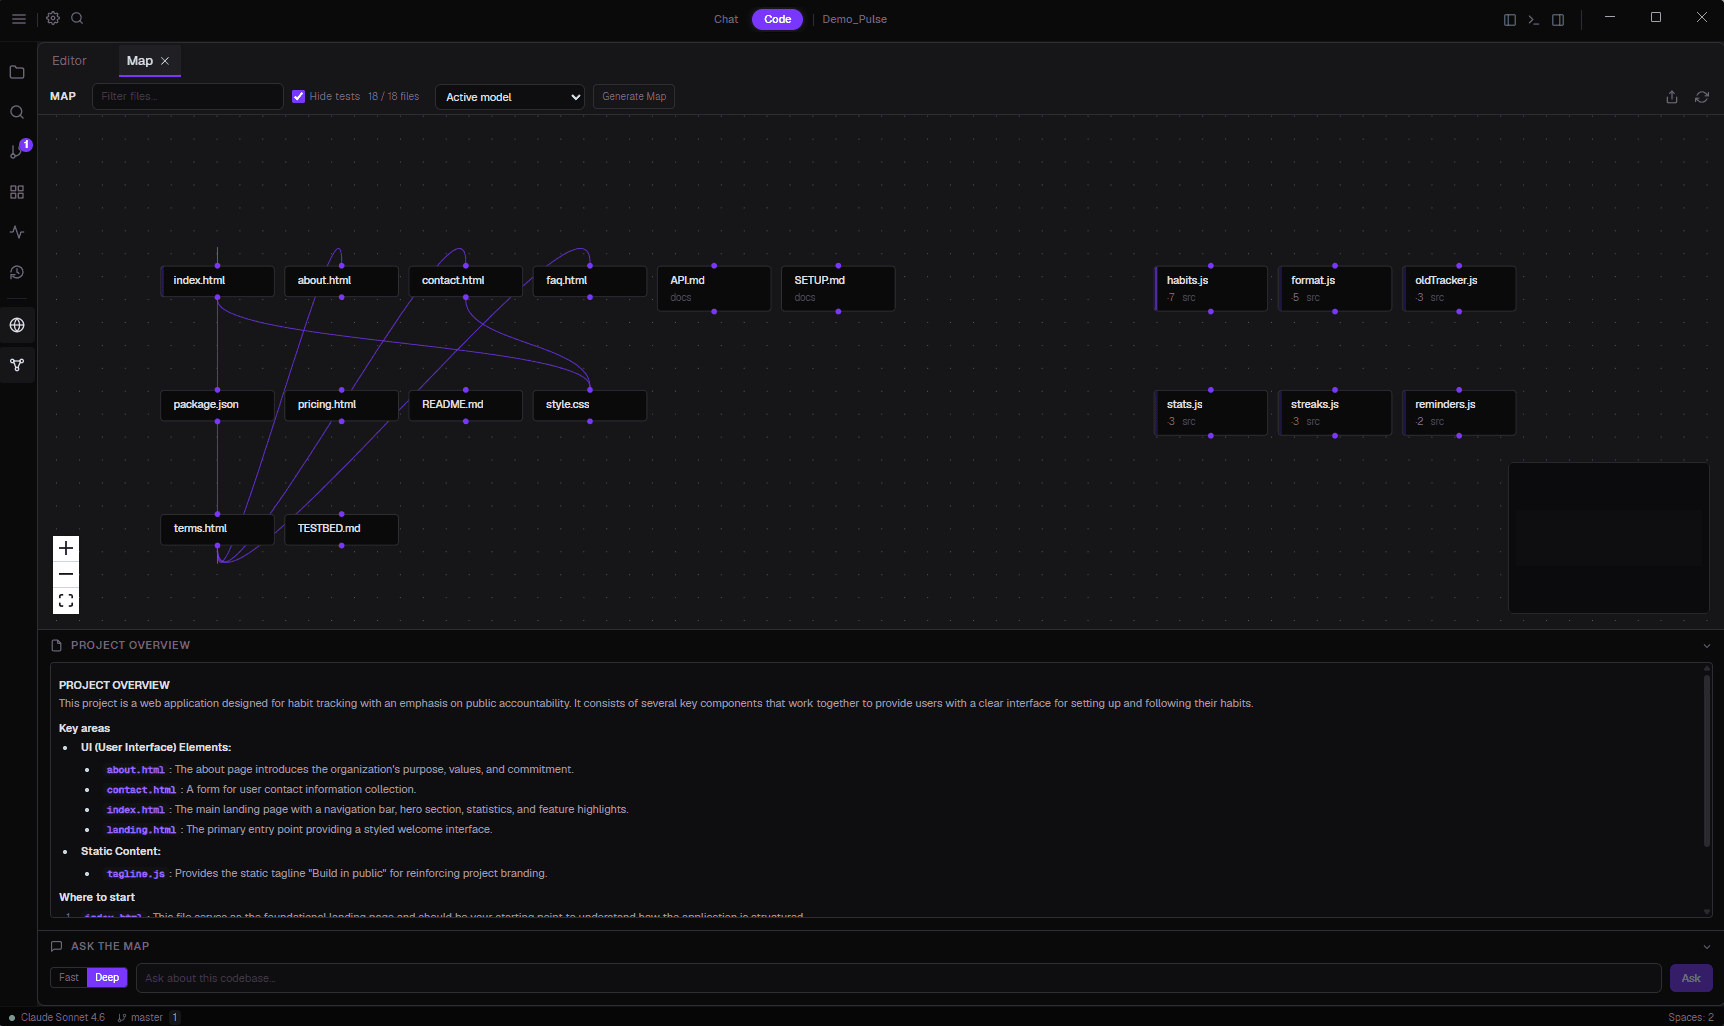Select the SETUP.md docs node
1724x1026 pixels.
point(838,288)
